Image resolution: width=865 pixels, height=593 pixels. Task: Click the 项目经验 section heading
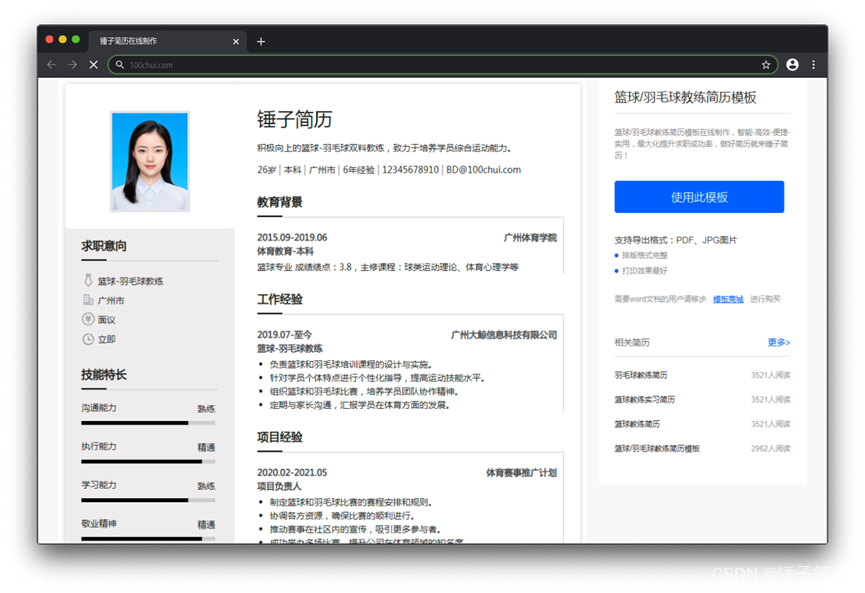tap(280, 437)
